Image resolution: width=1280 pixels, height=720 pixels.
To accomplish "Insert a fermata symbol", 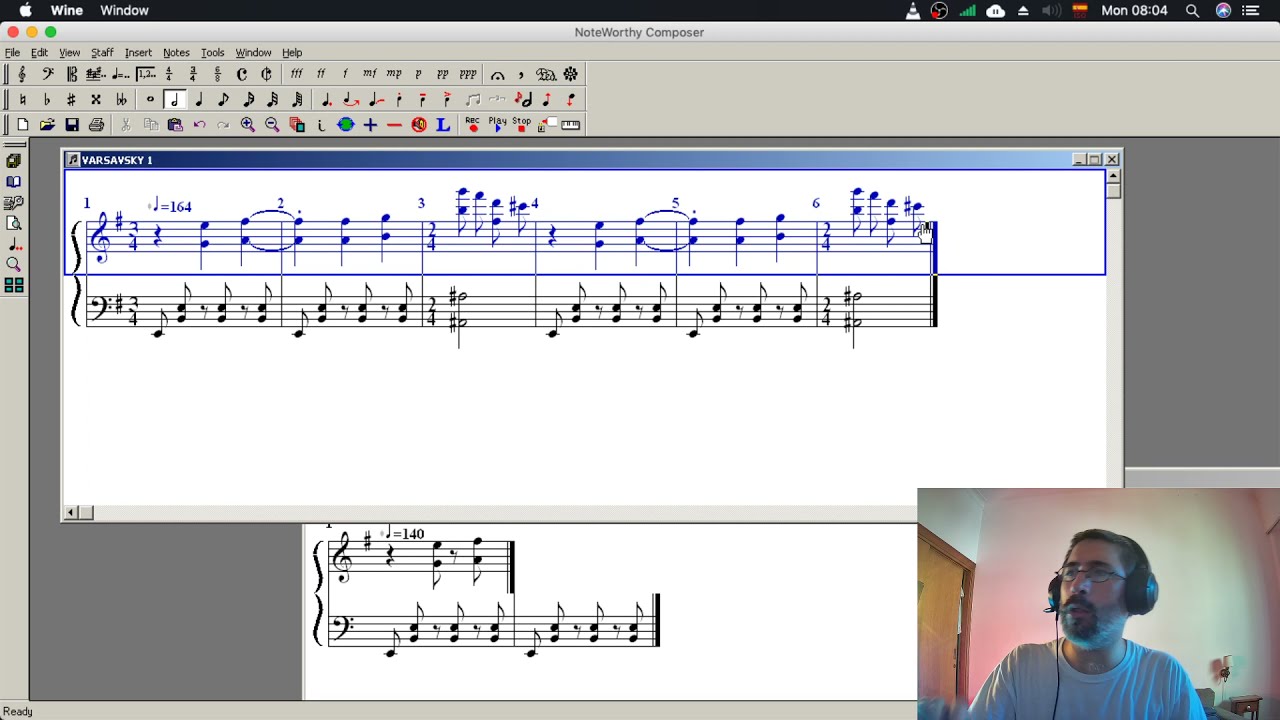I will tap(497, 74).
